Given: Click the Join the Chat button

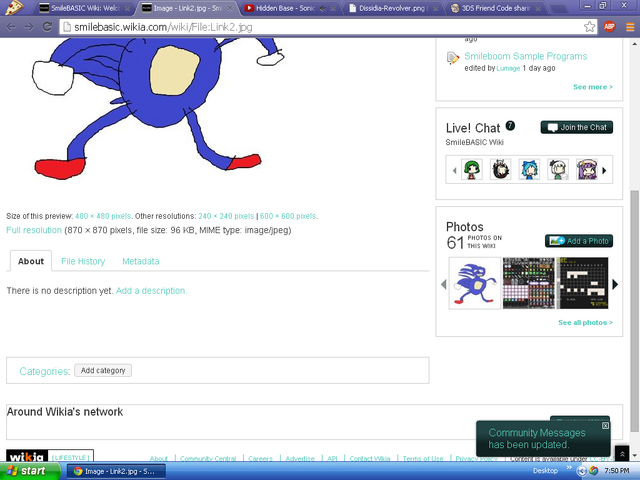Looking at the screenshot, I should click(577, 127).
